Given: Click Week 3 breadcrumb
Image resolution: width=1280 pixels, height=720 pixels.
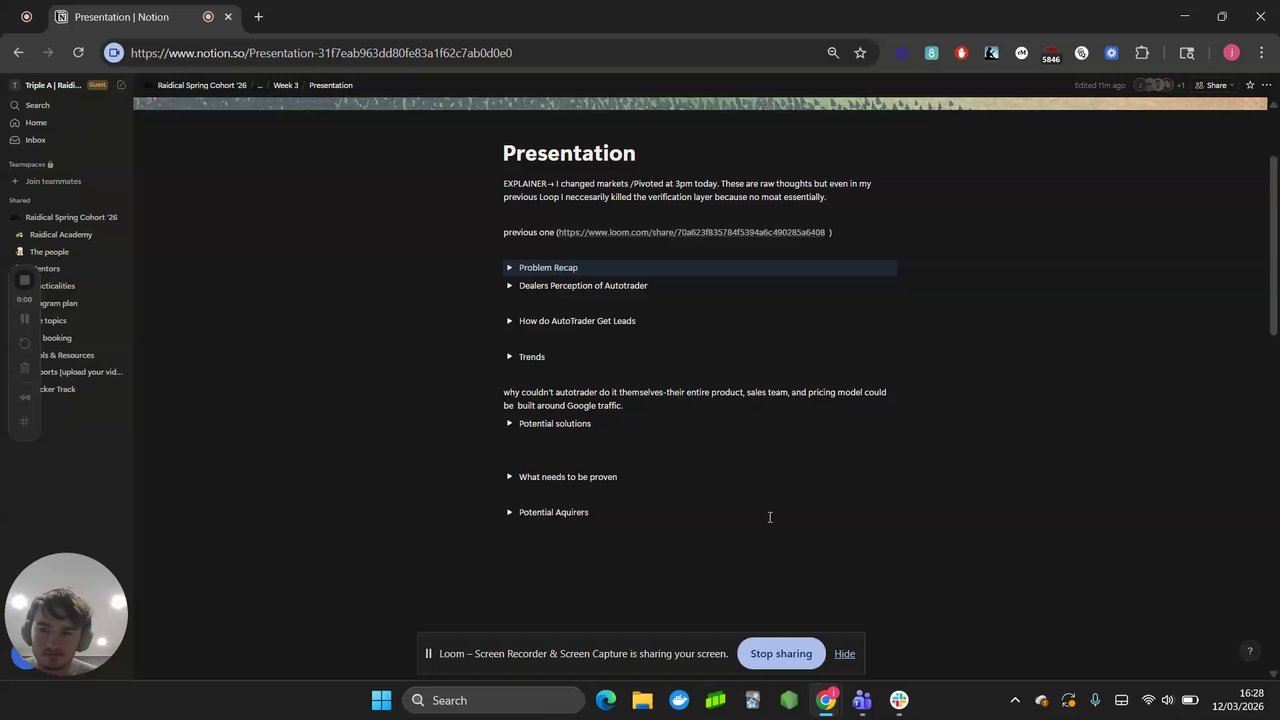Looking at the screenshot, I should point(285,85).
